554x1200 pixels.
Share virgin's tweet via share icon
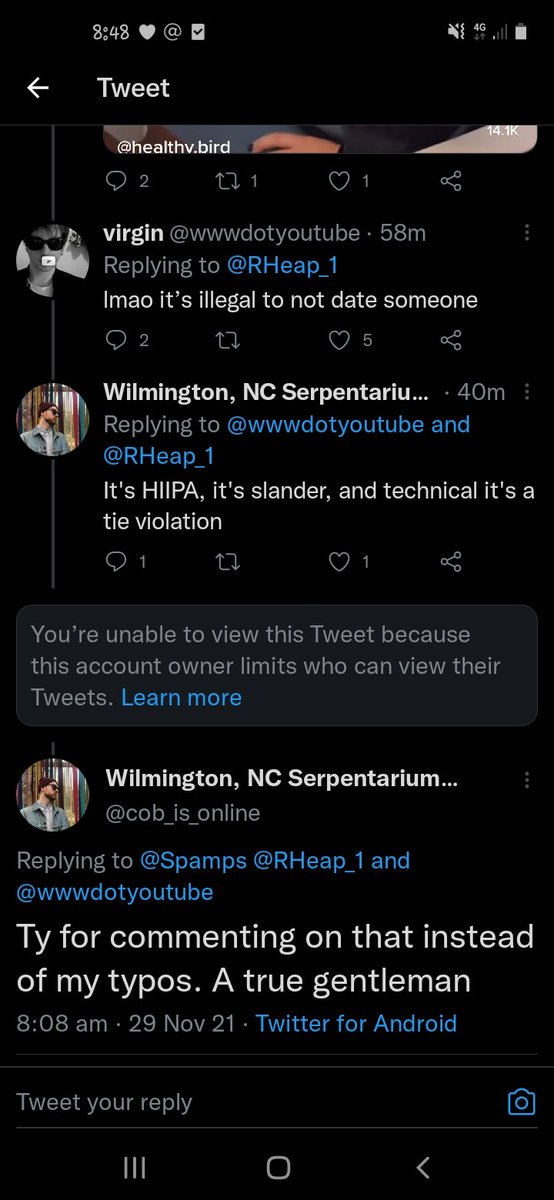(x=452, y=340)
